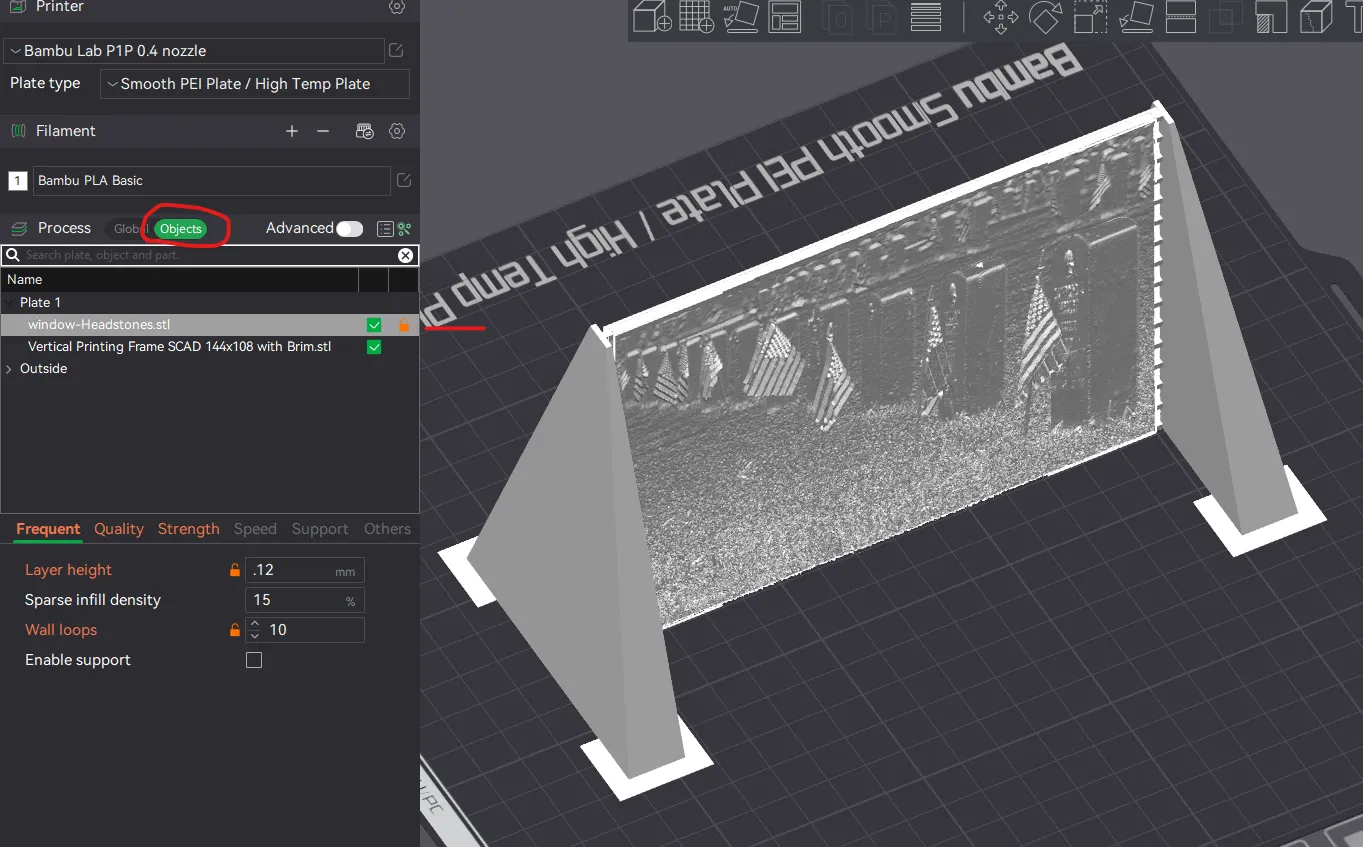The height and width of the screenshot is (847, 1363).
Task: Select the Scale tool
Action: pyautogui.click(x=1089, y=17)
